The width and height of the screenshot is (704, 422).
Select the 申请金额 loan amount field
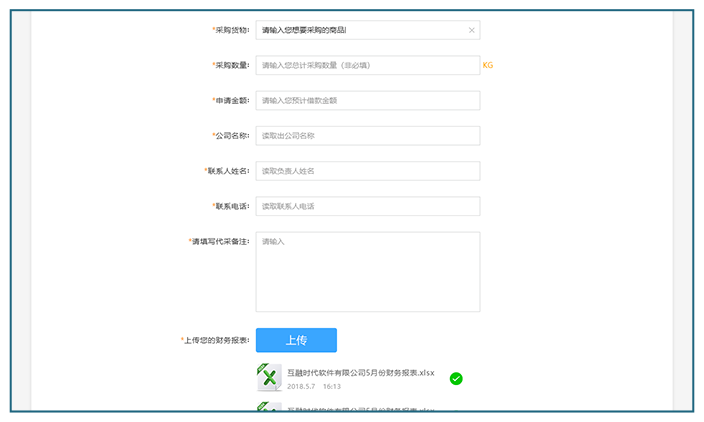(x=367, y=101)
